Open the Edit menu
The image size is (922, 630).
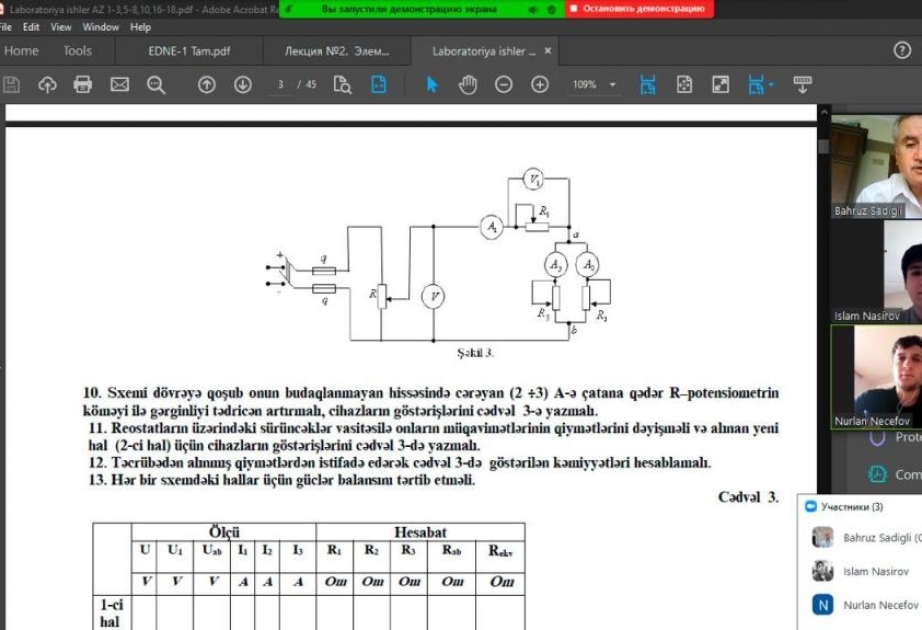pyautogui.click(x=31, y=27)
